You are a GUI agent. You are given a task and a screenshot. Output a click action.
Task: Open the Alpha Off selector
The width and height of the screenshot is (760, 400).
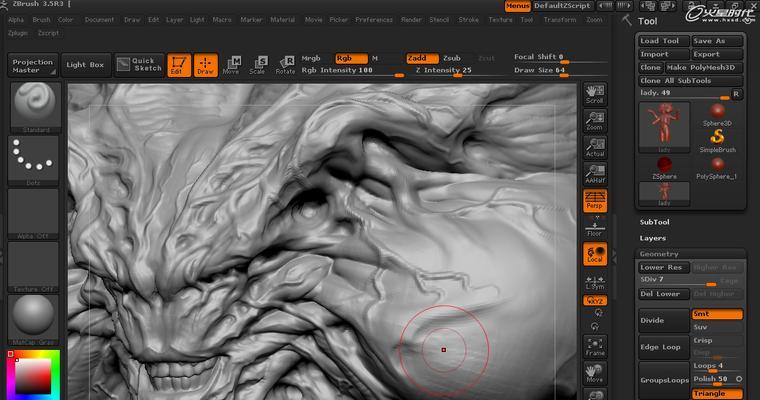pyautogui.click(x=33, y=214)
